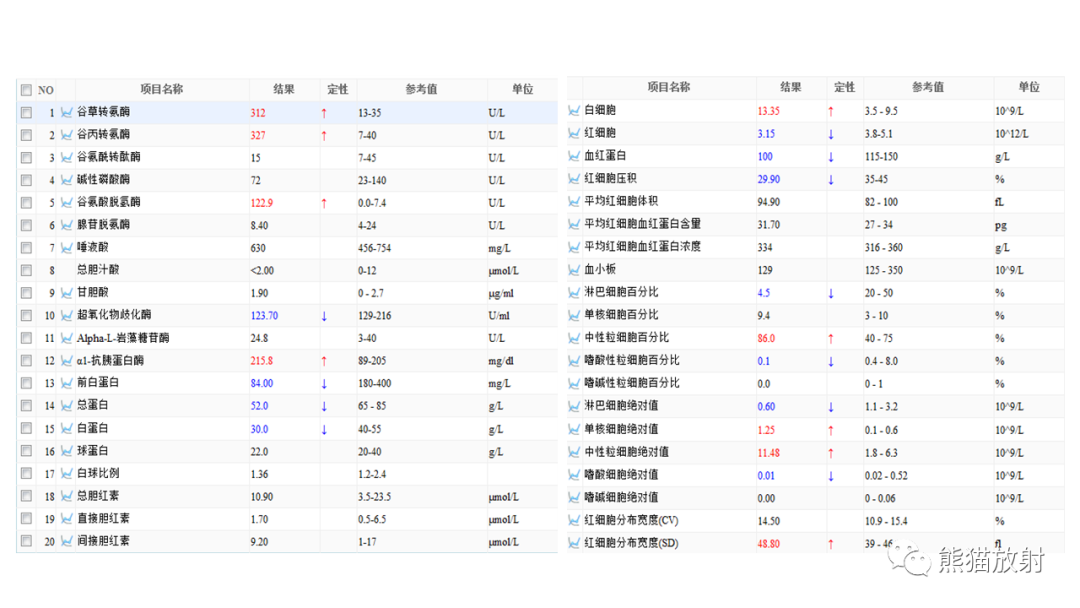Sort by left table 项目名称 header
1080x608 pixels.
click(162, 89)
